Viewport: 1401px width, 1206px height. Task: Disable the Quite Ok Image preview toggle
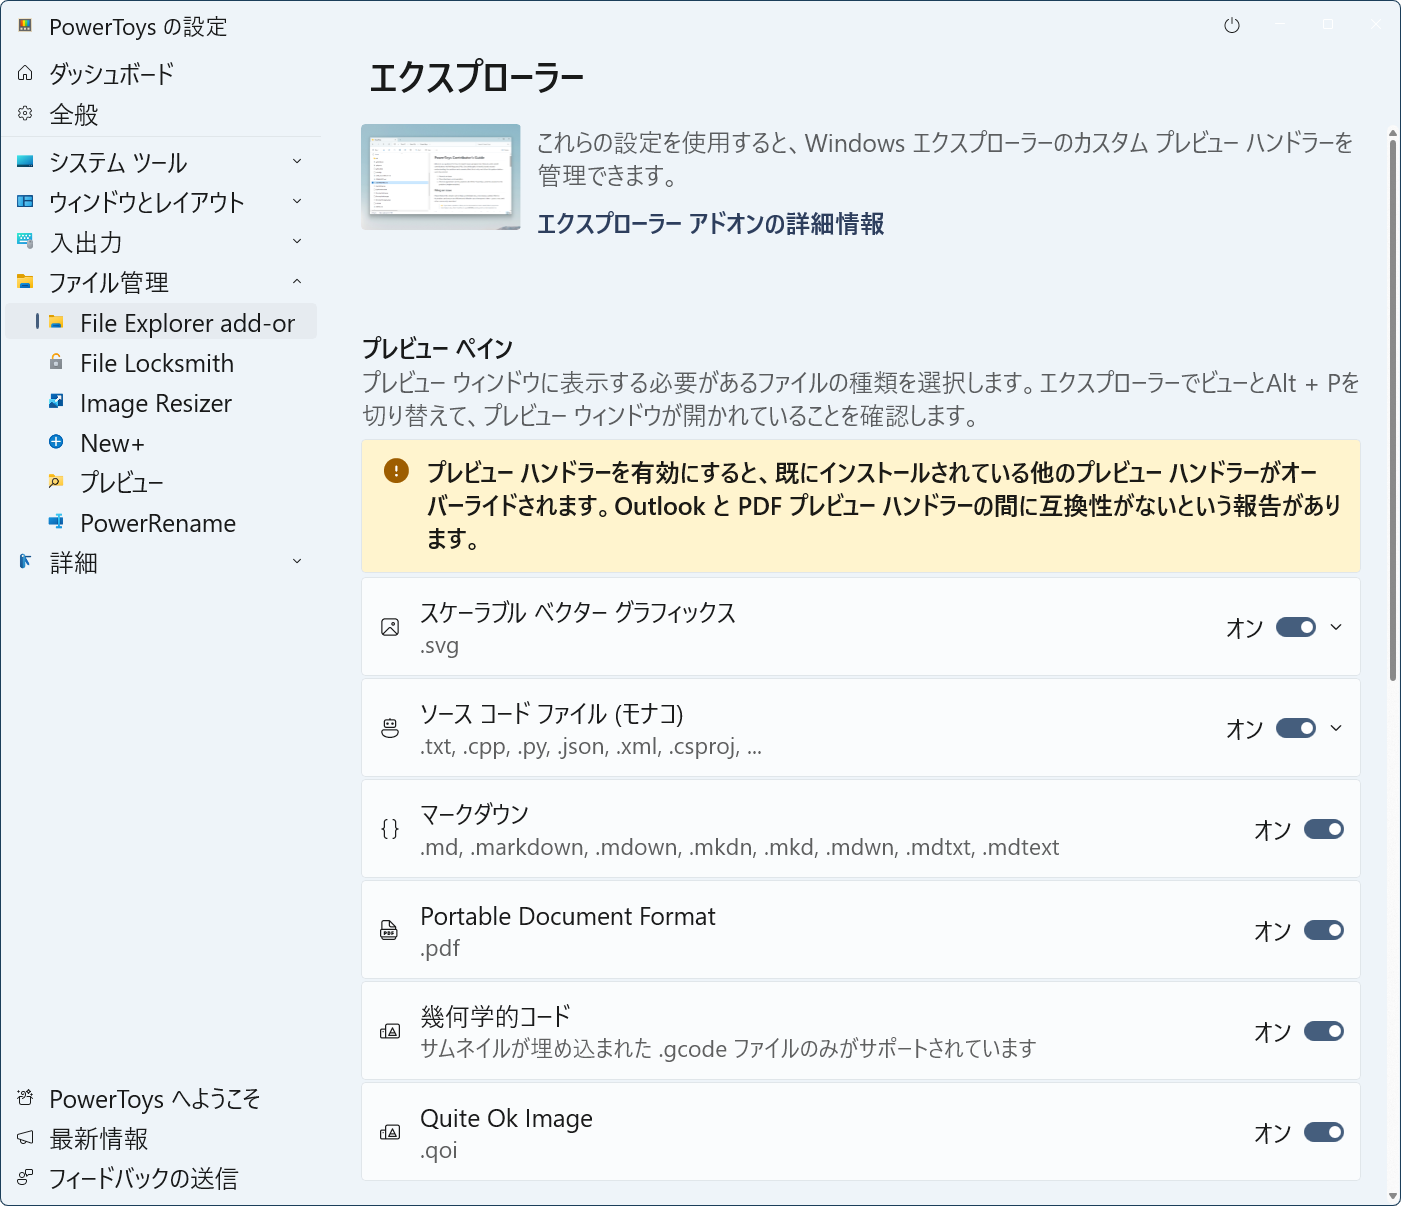click(x=1324, y=1132)
